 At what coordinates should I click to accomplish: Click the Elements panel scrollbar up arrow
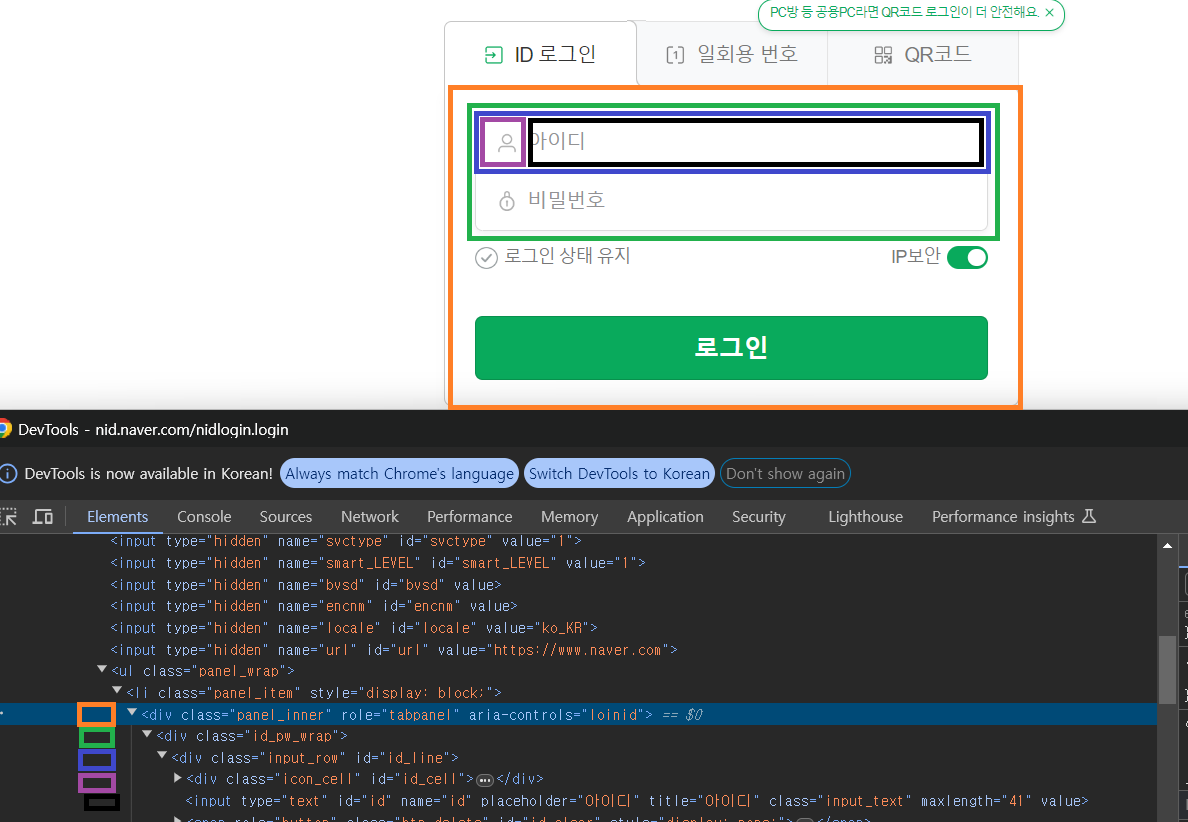[x=1168, y=545]
